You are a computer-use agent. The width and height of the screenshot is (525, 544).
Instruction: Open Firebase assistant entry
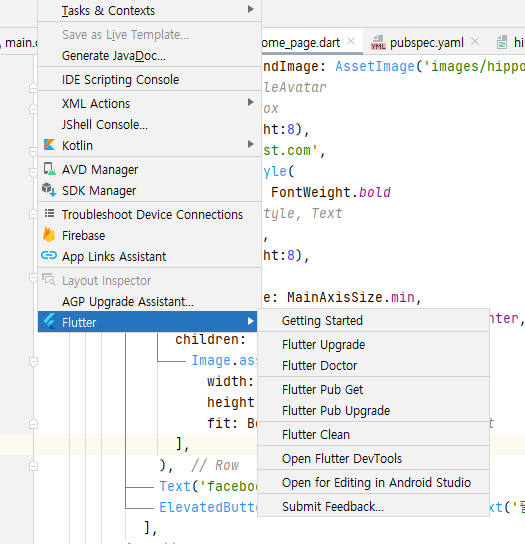(x=150, y=235)
